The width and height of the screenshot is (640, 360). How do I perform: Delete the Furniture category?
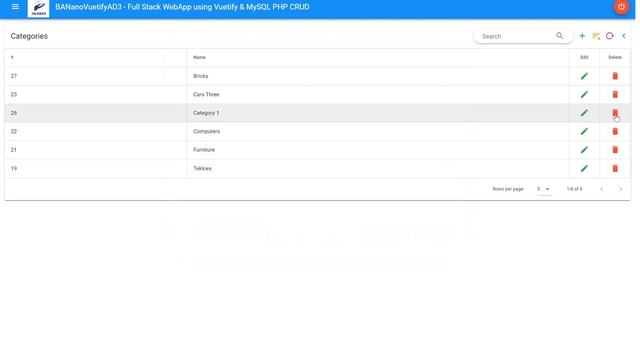coord(615,150)
